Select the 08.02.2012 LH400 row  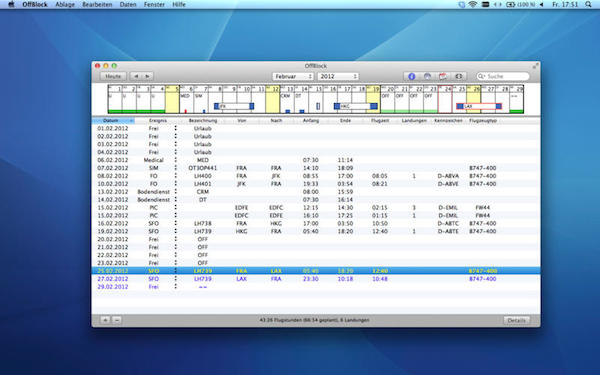[x=316, y=176]
